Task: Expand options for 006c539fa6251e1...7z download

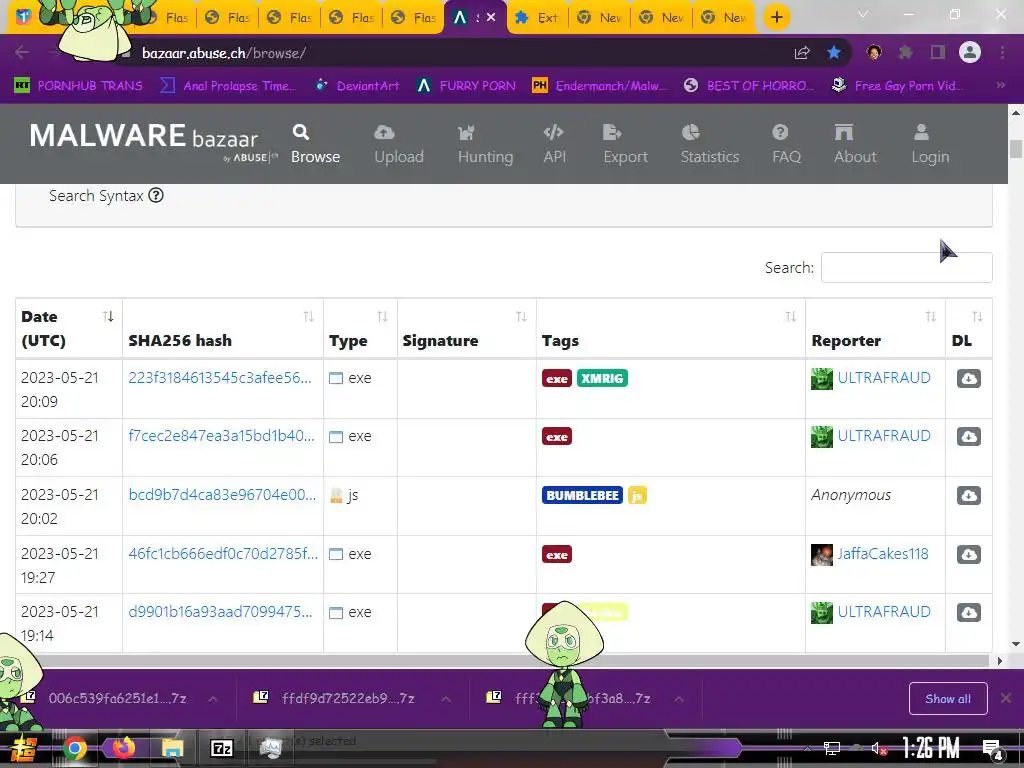Action: [213, 699]
